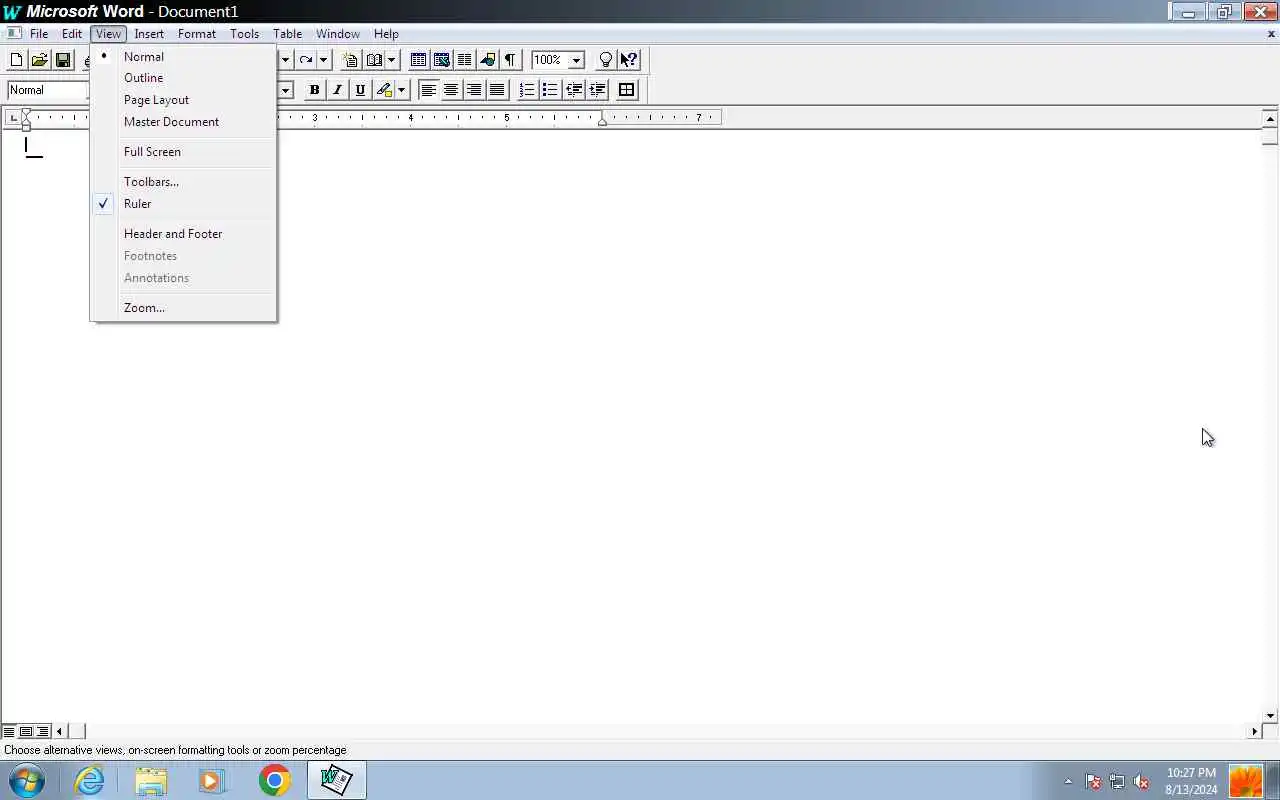Apply highlight with the Highlight pen icon
This screenshot has height=800, width=1280.
(384, 90)
